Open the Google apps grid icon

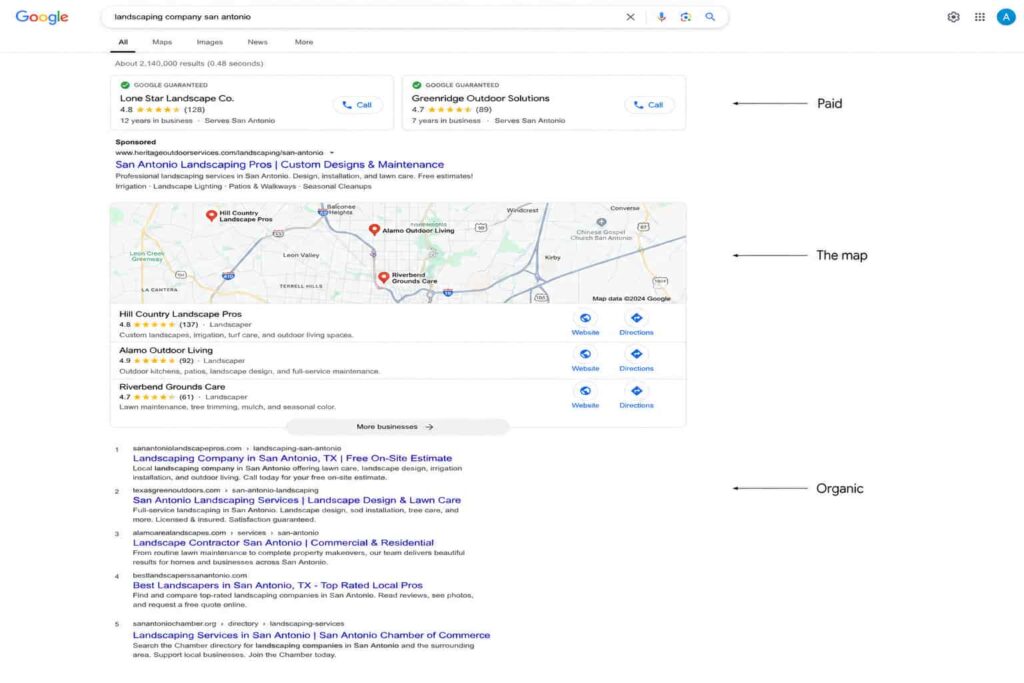pyautogui.click(x=980, y=17)
